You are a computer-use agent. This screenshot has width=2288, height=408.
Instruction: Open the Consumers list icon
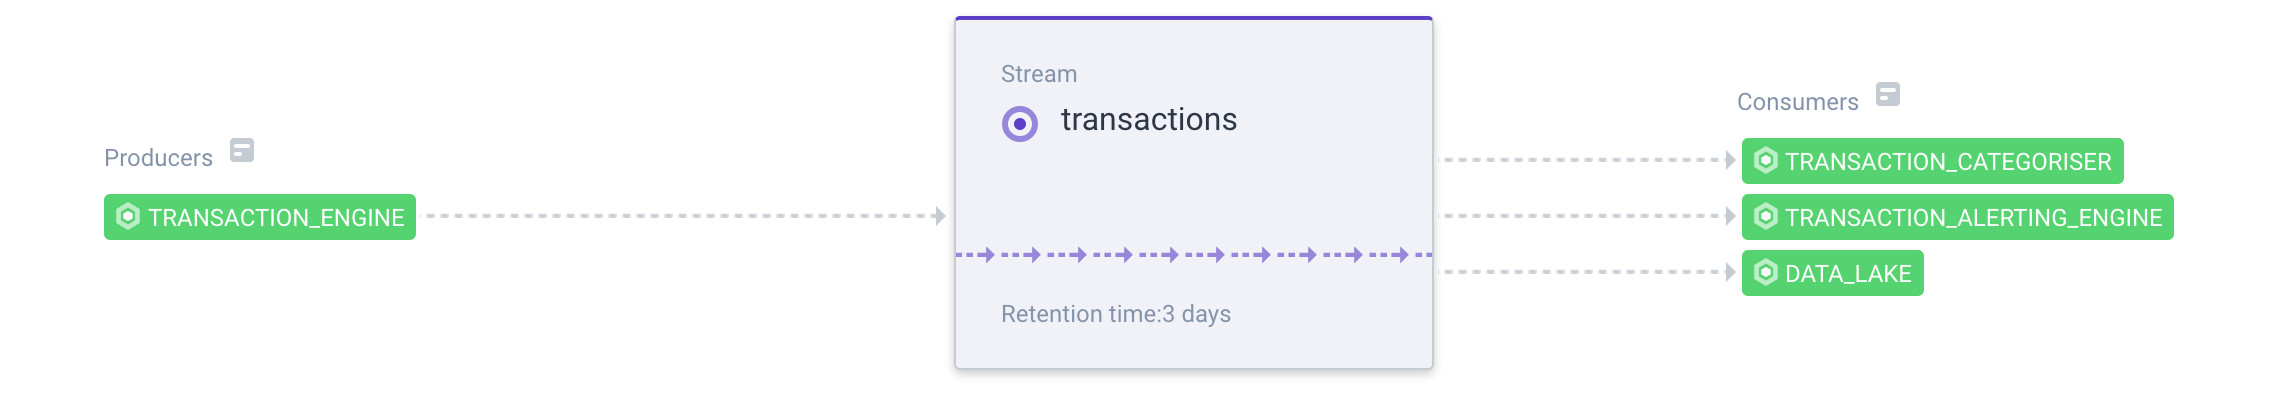pos(1888,94)
